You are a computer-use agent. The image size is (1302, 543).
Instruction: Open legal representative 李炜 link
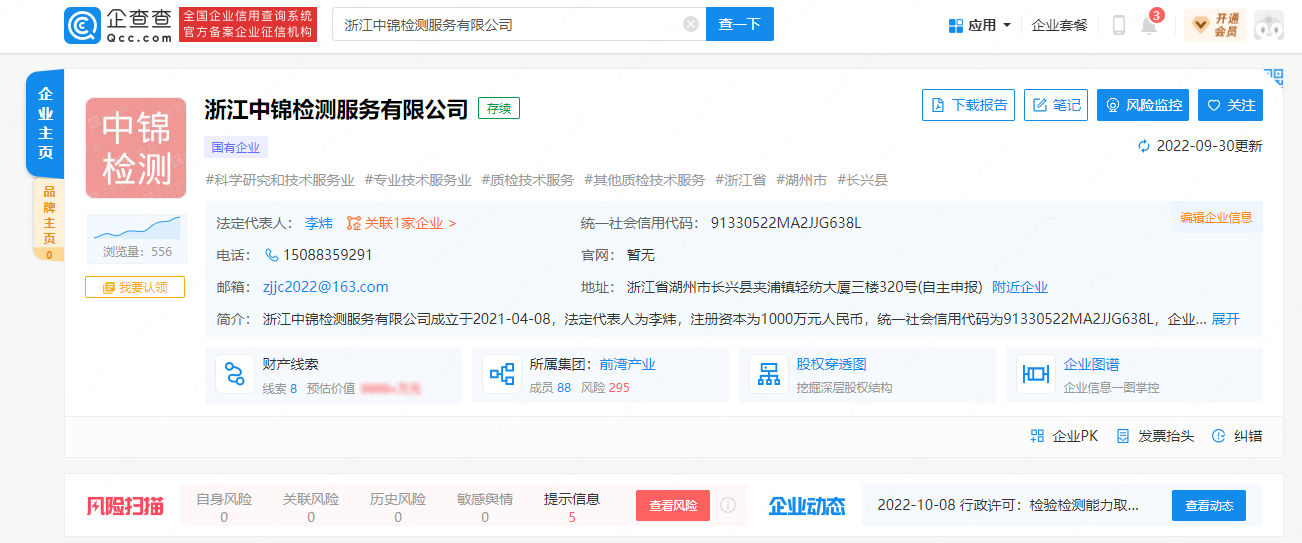pos(319,223)
